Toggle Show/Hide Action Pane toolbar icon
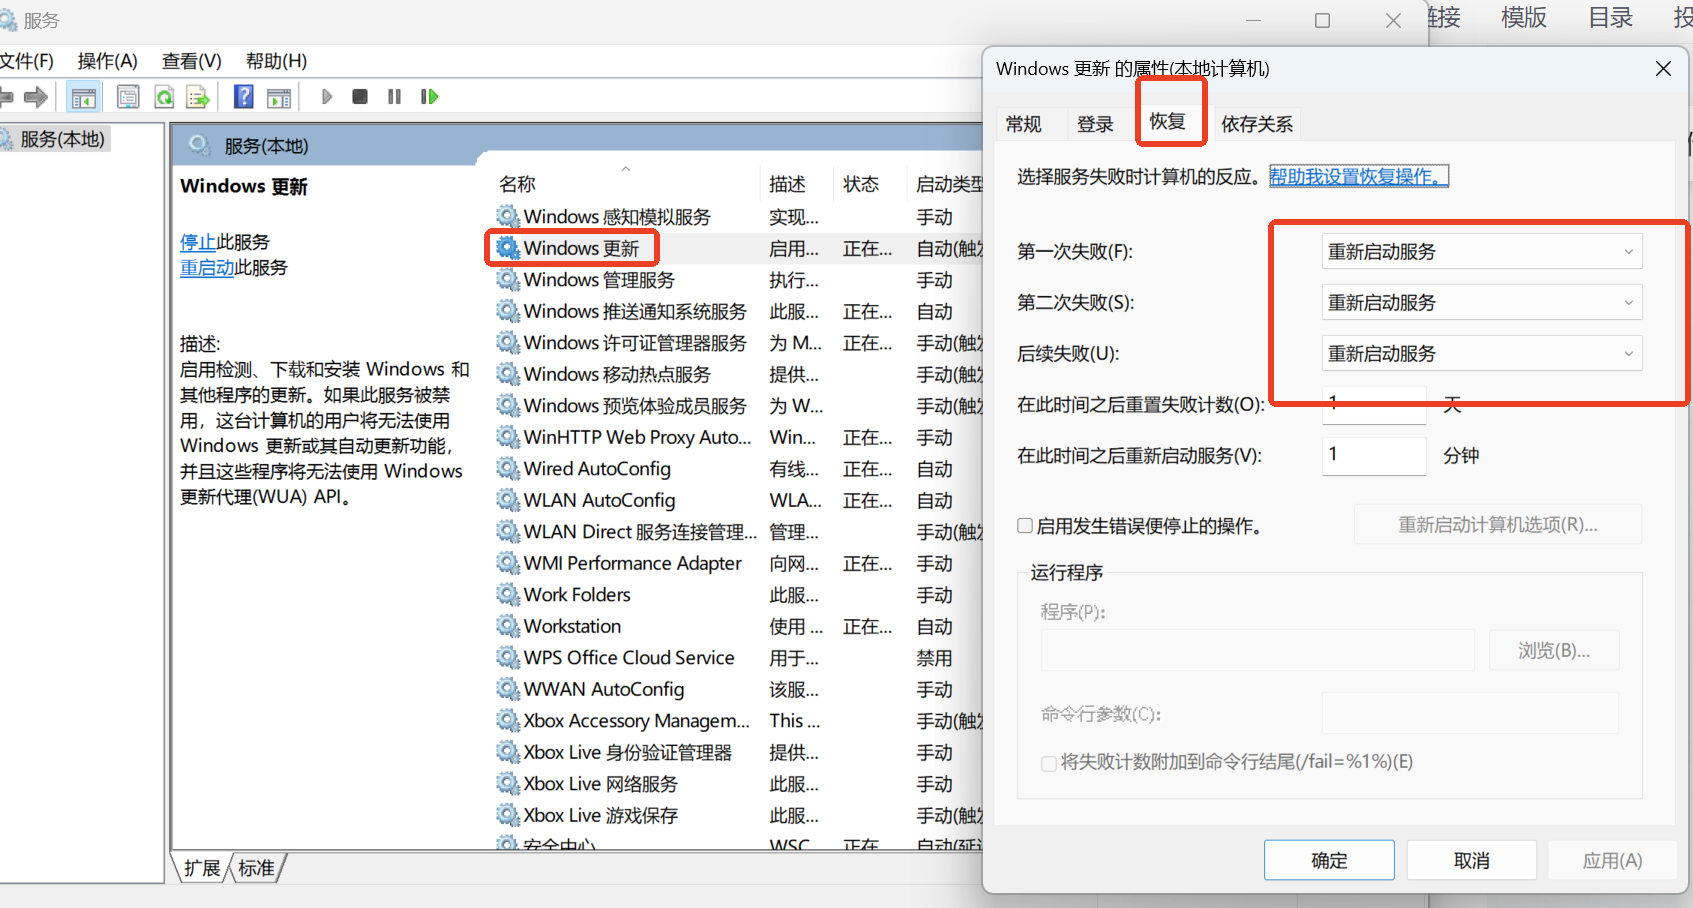 click(279, 97)
